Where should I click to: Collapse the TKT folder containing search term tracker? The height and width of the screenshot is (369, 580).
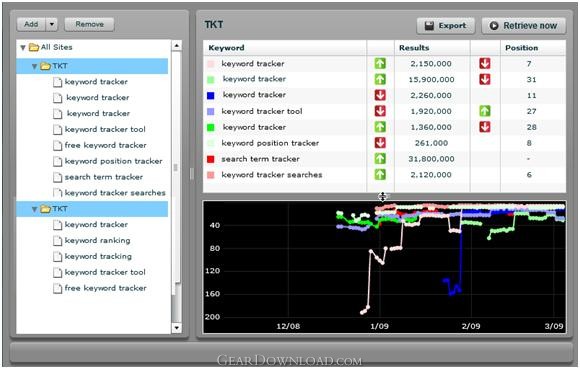click(34, 67)
